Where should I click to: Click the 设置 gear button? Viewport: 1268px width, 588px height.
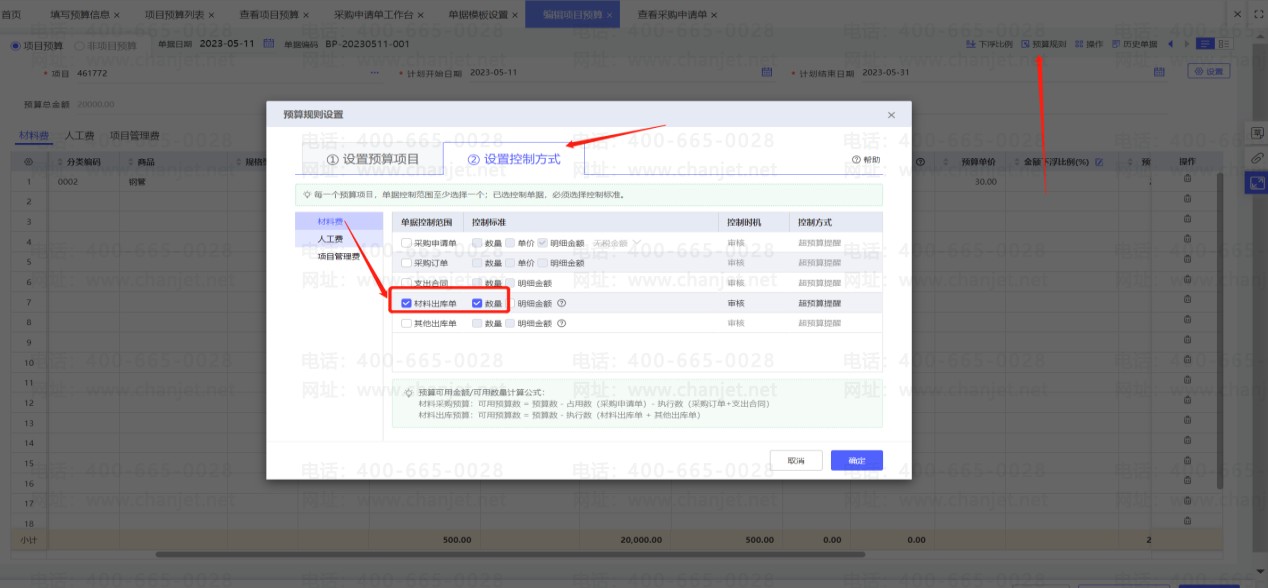click(x=1209, y=71)
